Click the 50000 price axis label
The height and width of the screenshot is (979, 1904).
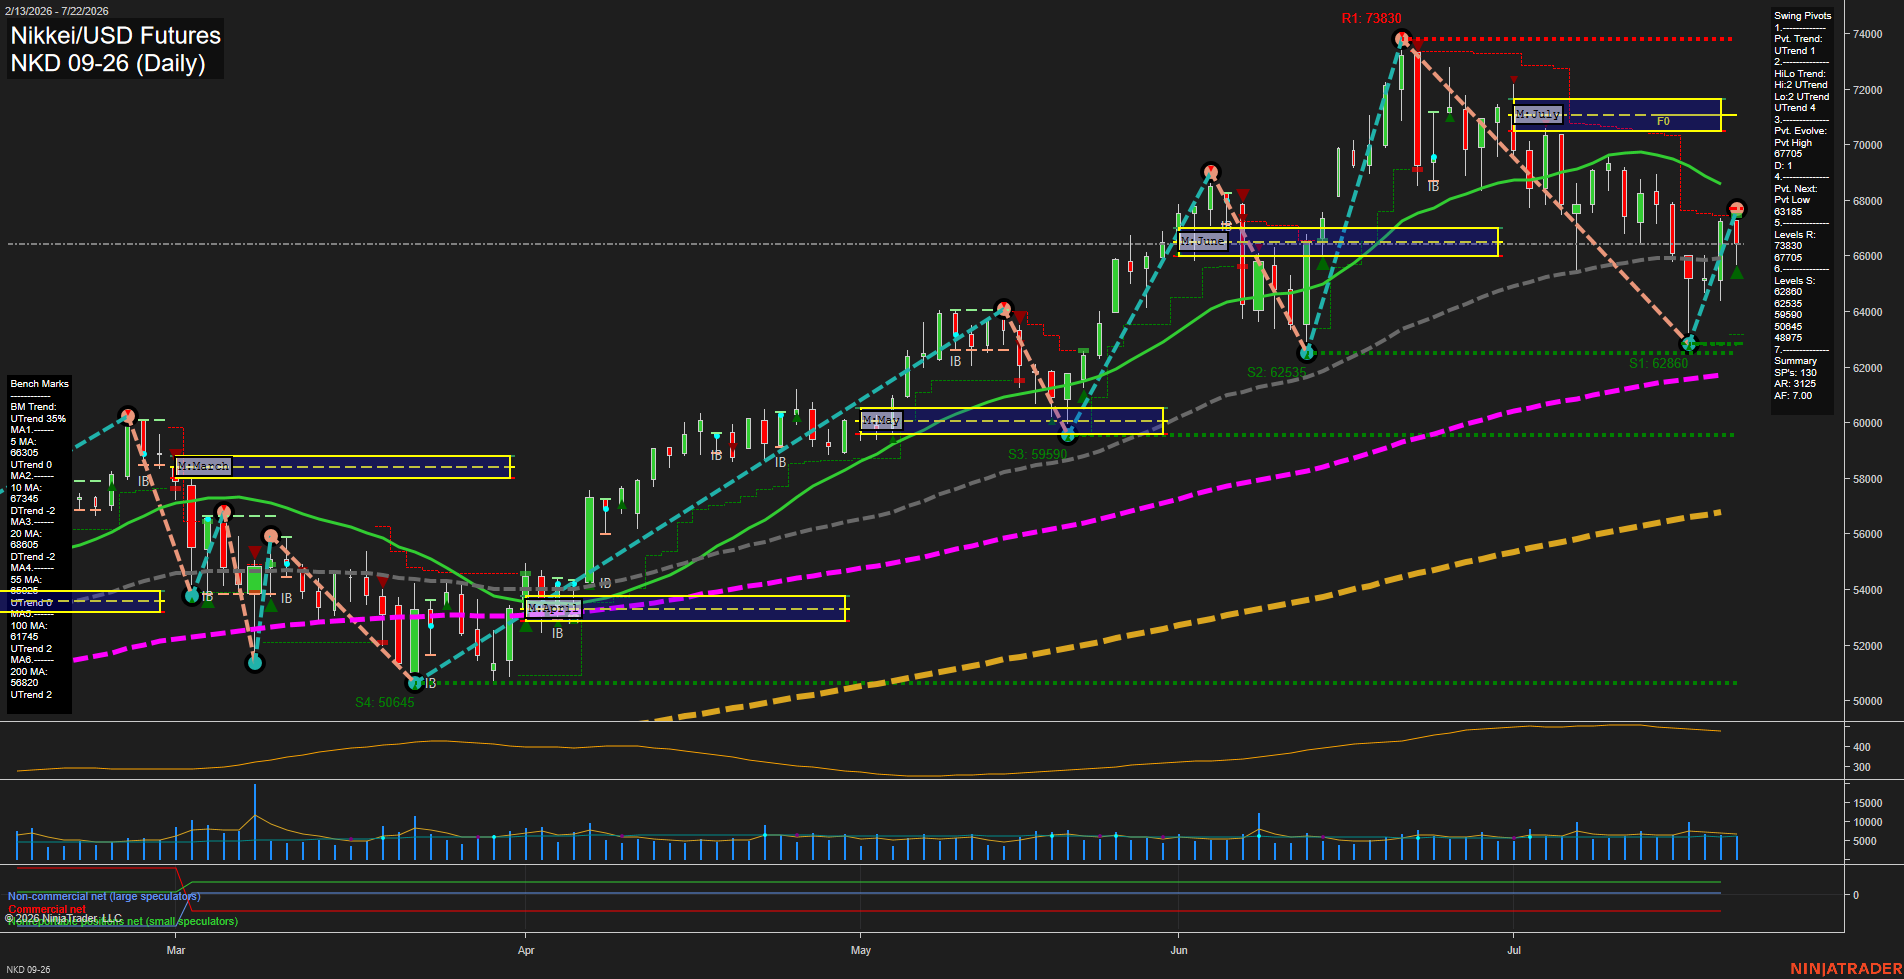coord(1867,701)
